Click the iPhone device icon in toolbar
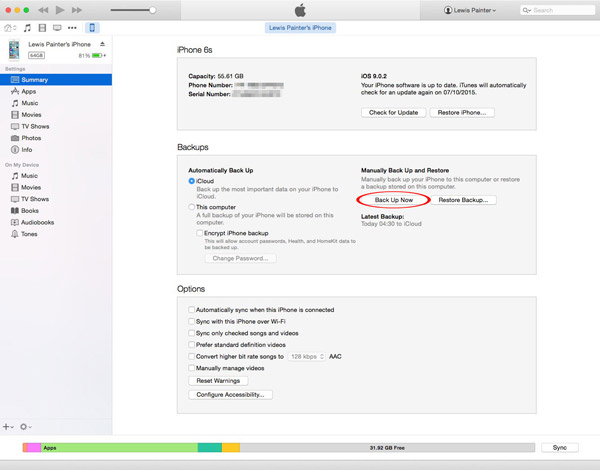 pyautogui.click(x=93, y=27)
